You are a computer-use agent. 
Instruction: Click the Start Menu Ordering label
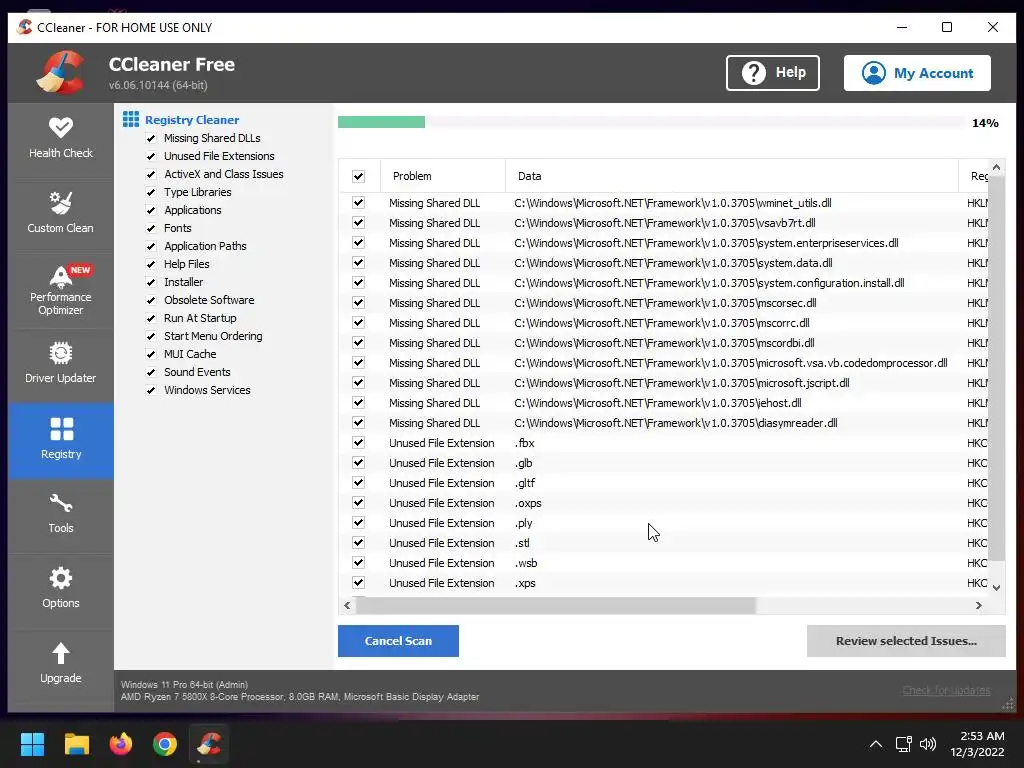(x=213, y=336)
